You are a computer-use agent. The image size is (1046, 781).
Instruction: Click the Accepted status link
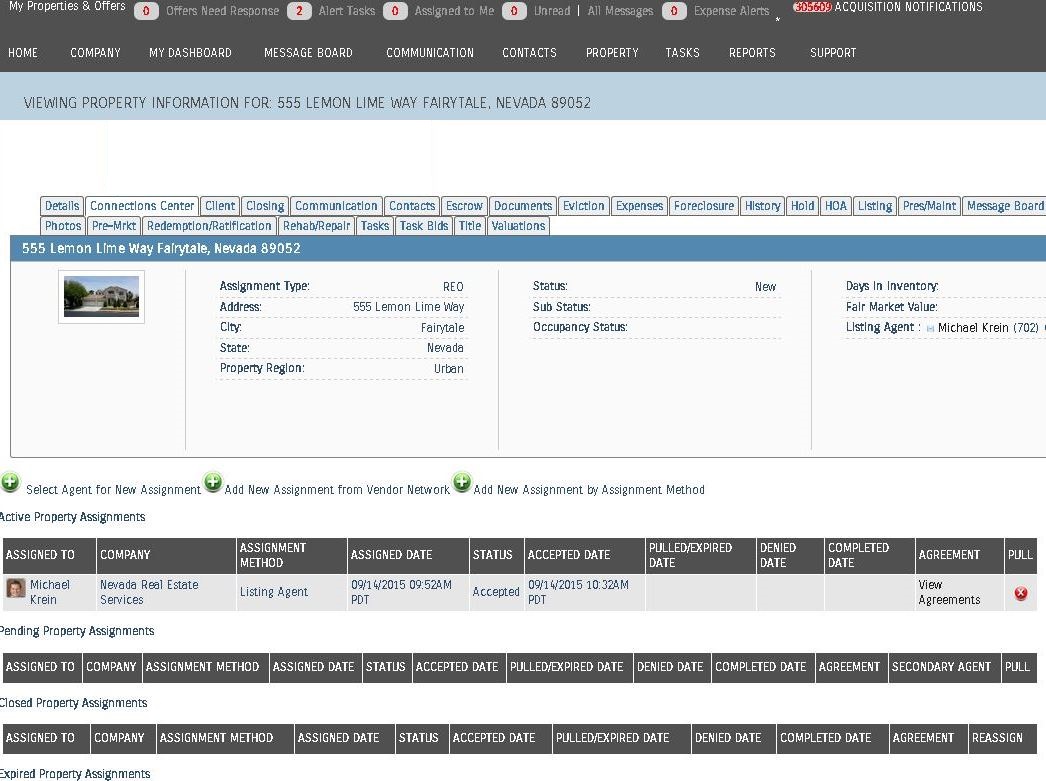(x=496, y=592)
